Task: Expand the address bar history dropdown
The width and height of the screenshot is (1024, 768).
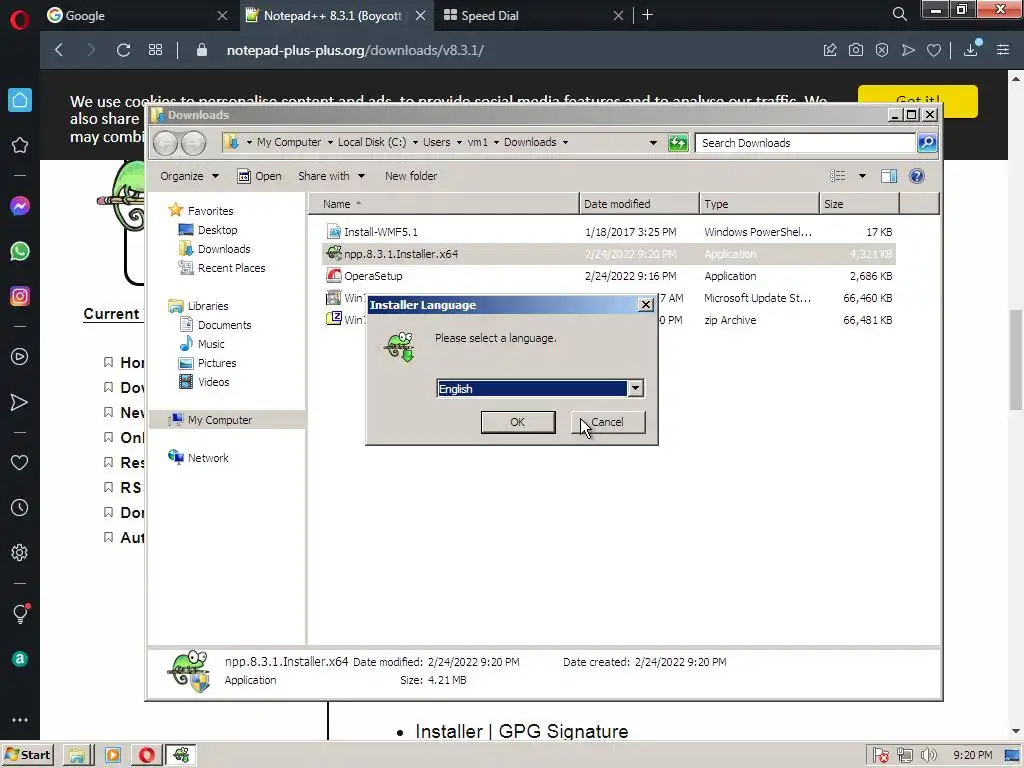Action: click(x=653, y=143)
